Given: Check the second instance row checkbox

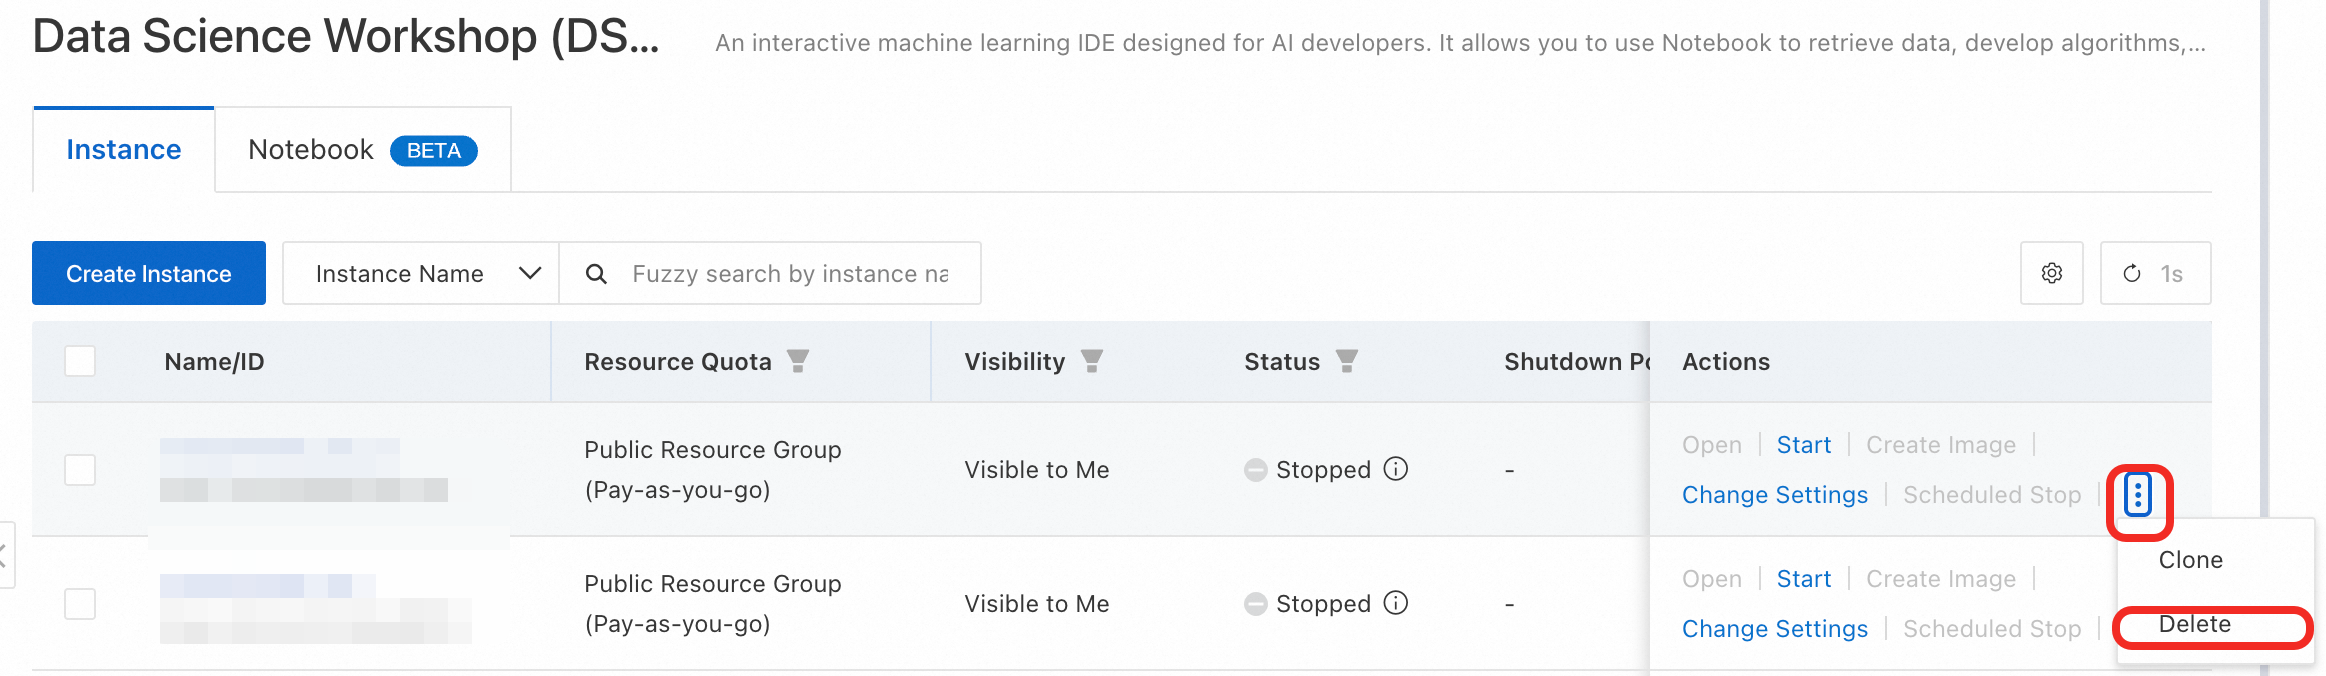Looking at the screenshot, I should (80, 603).
